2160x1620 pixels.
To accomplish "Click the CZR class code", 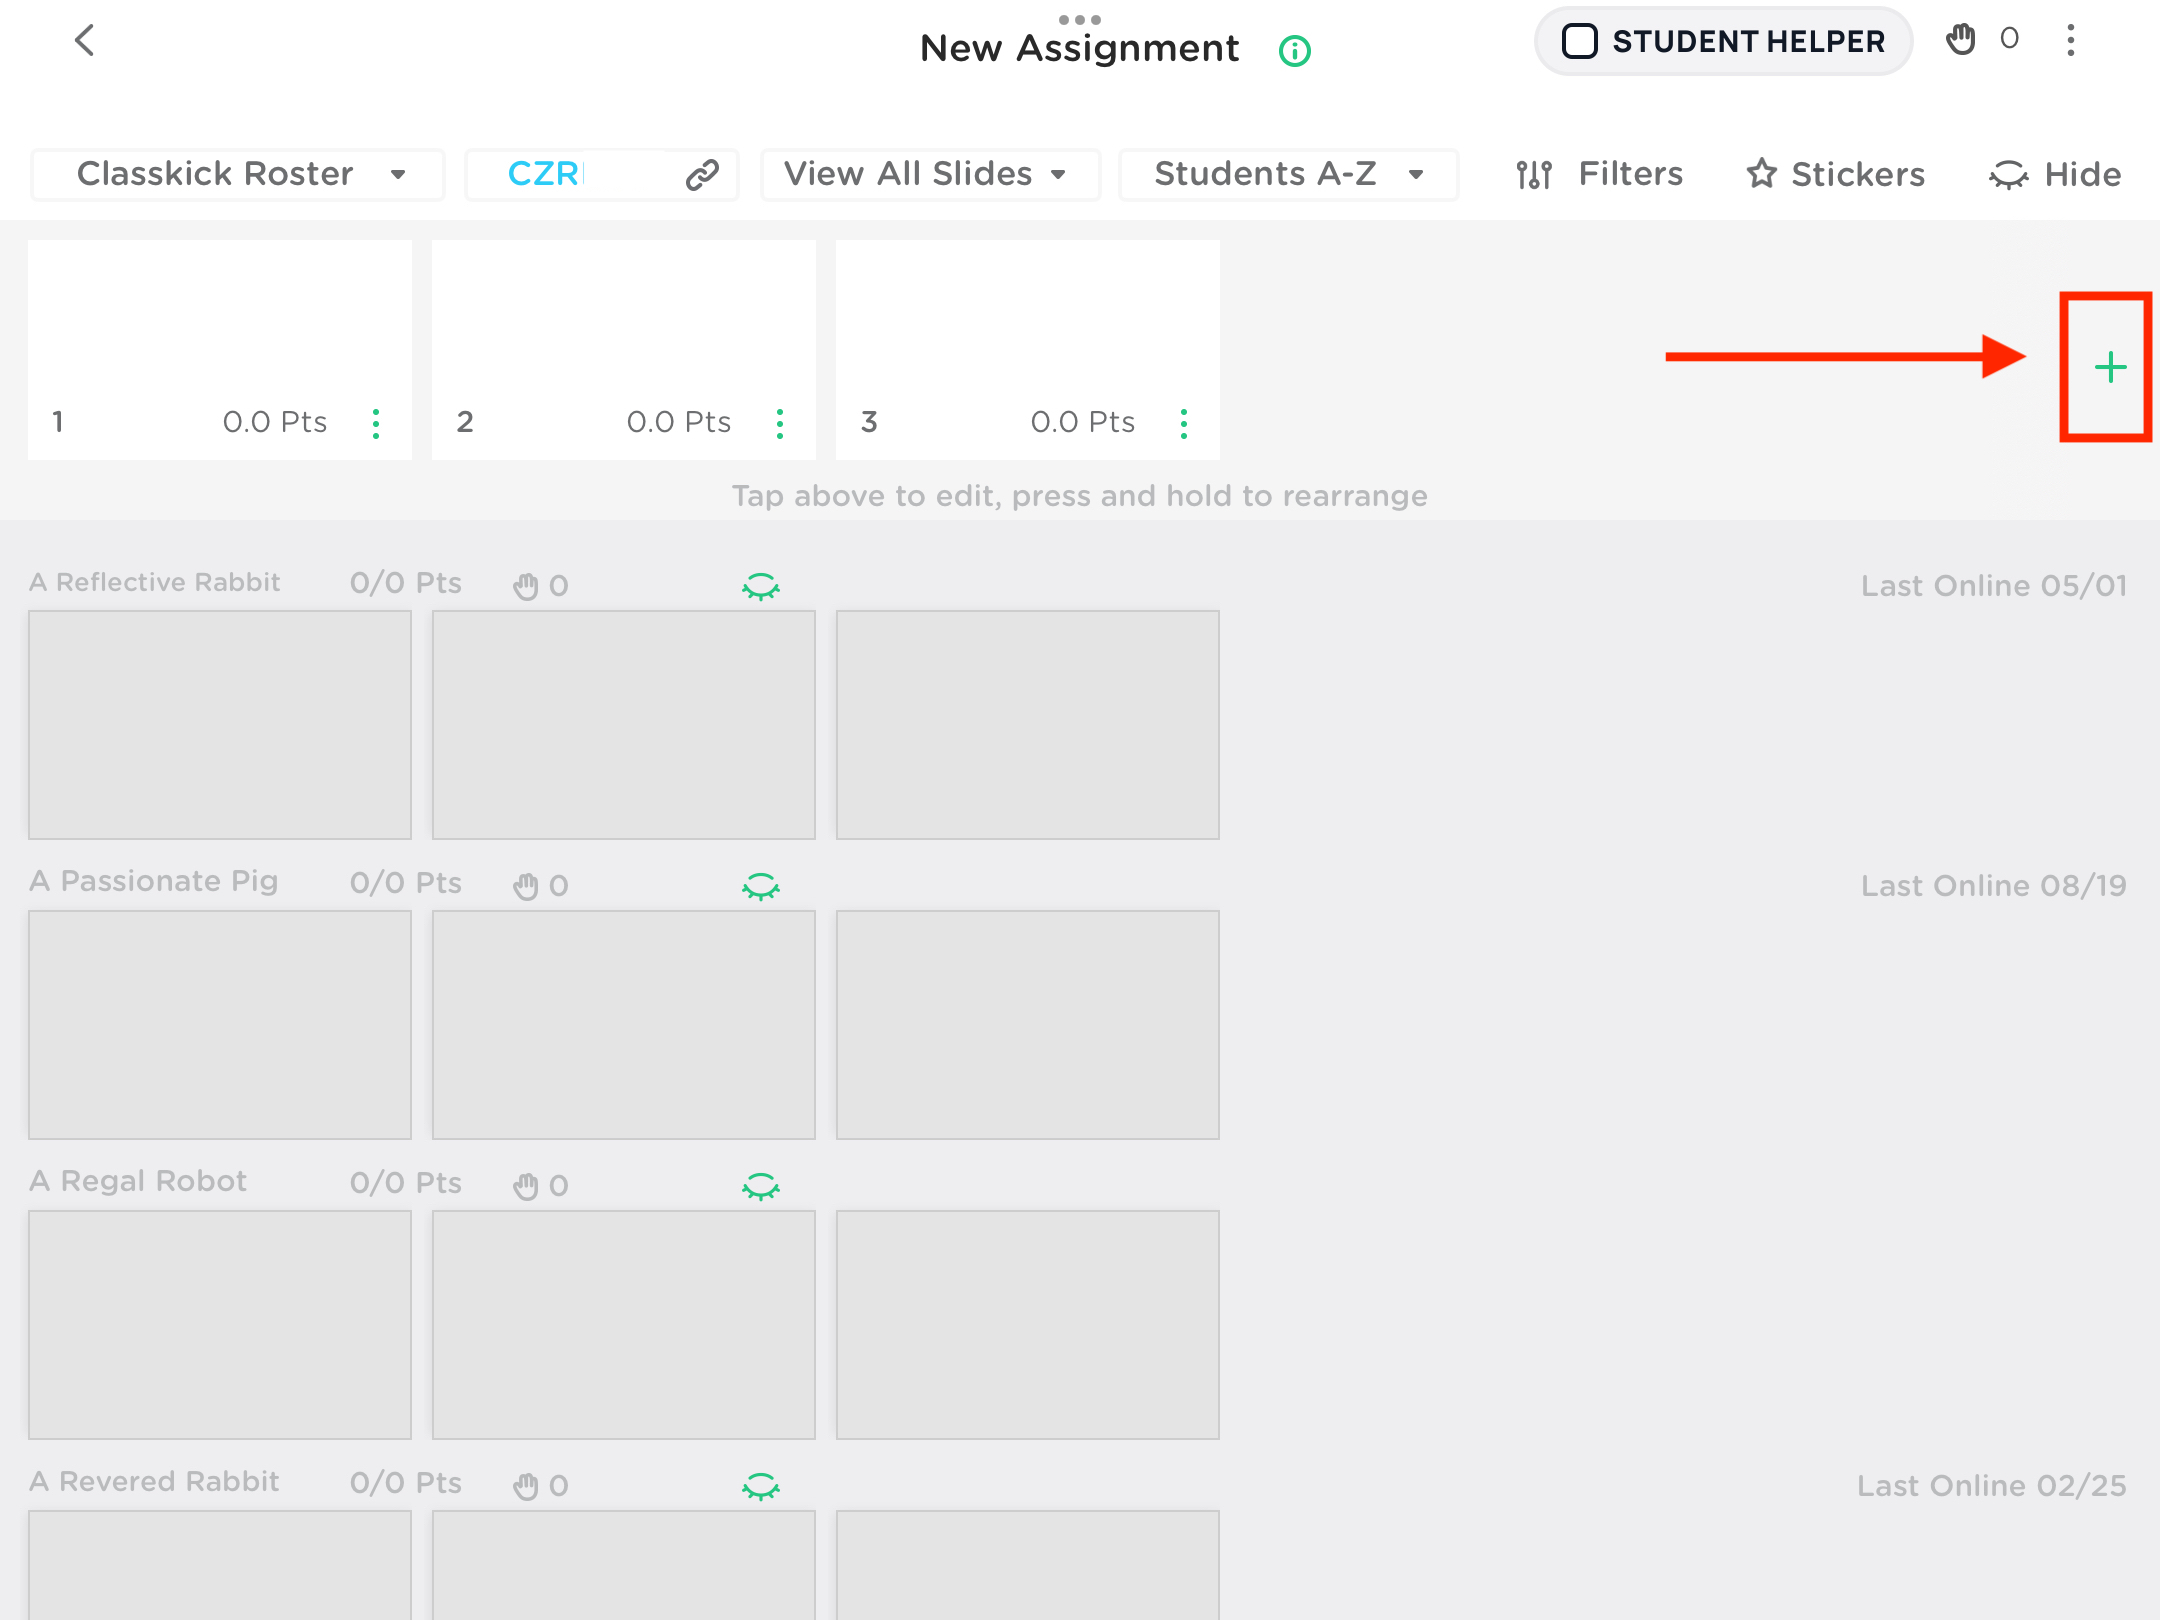I will [544, 174].
